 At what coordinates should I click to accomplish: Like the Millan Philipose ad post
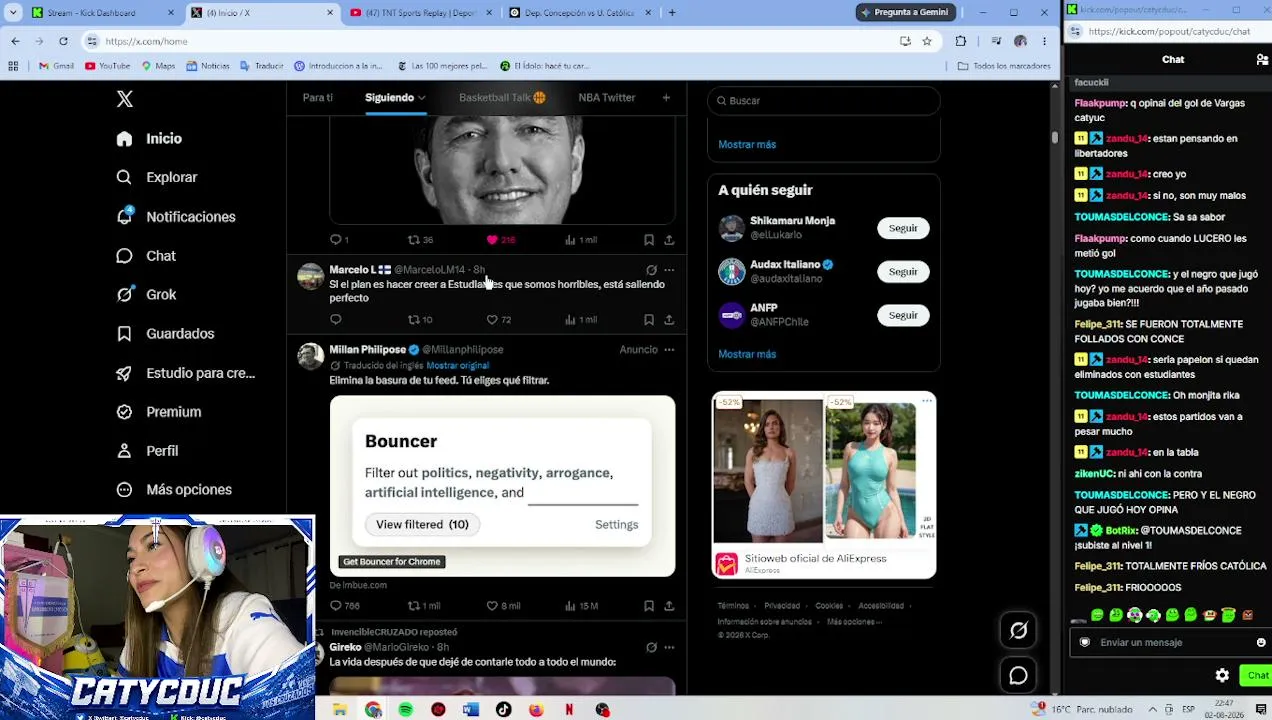492,605
